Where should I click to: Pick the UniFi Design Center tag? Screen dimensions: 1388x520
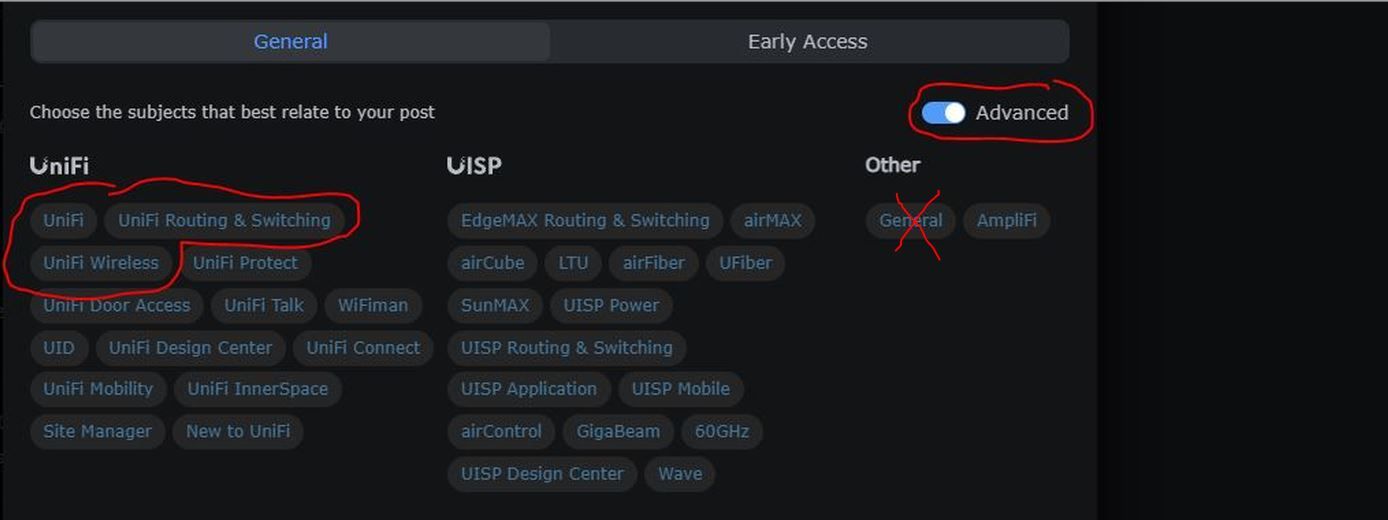coord(190,348)
